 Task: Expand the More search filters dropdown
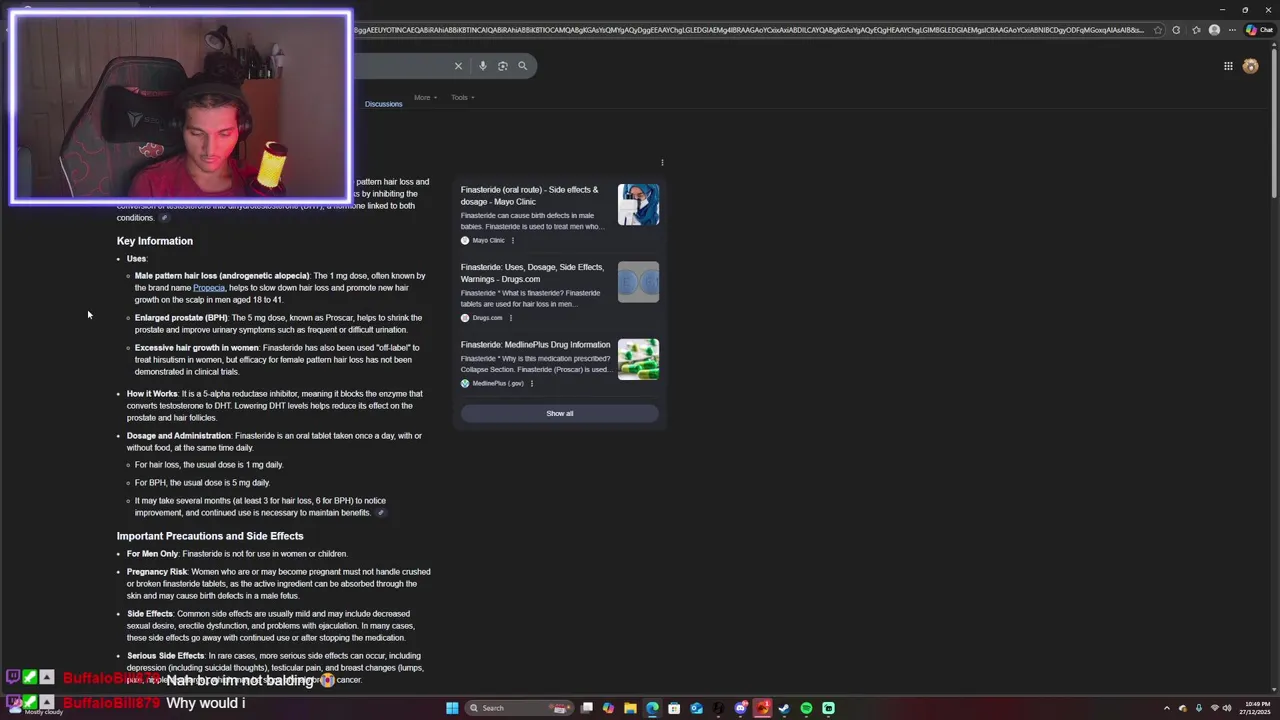point(425,98)
